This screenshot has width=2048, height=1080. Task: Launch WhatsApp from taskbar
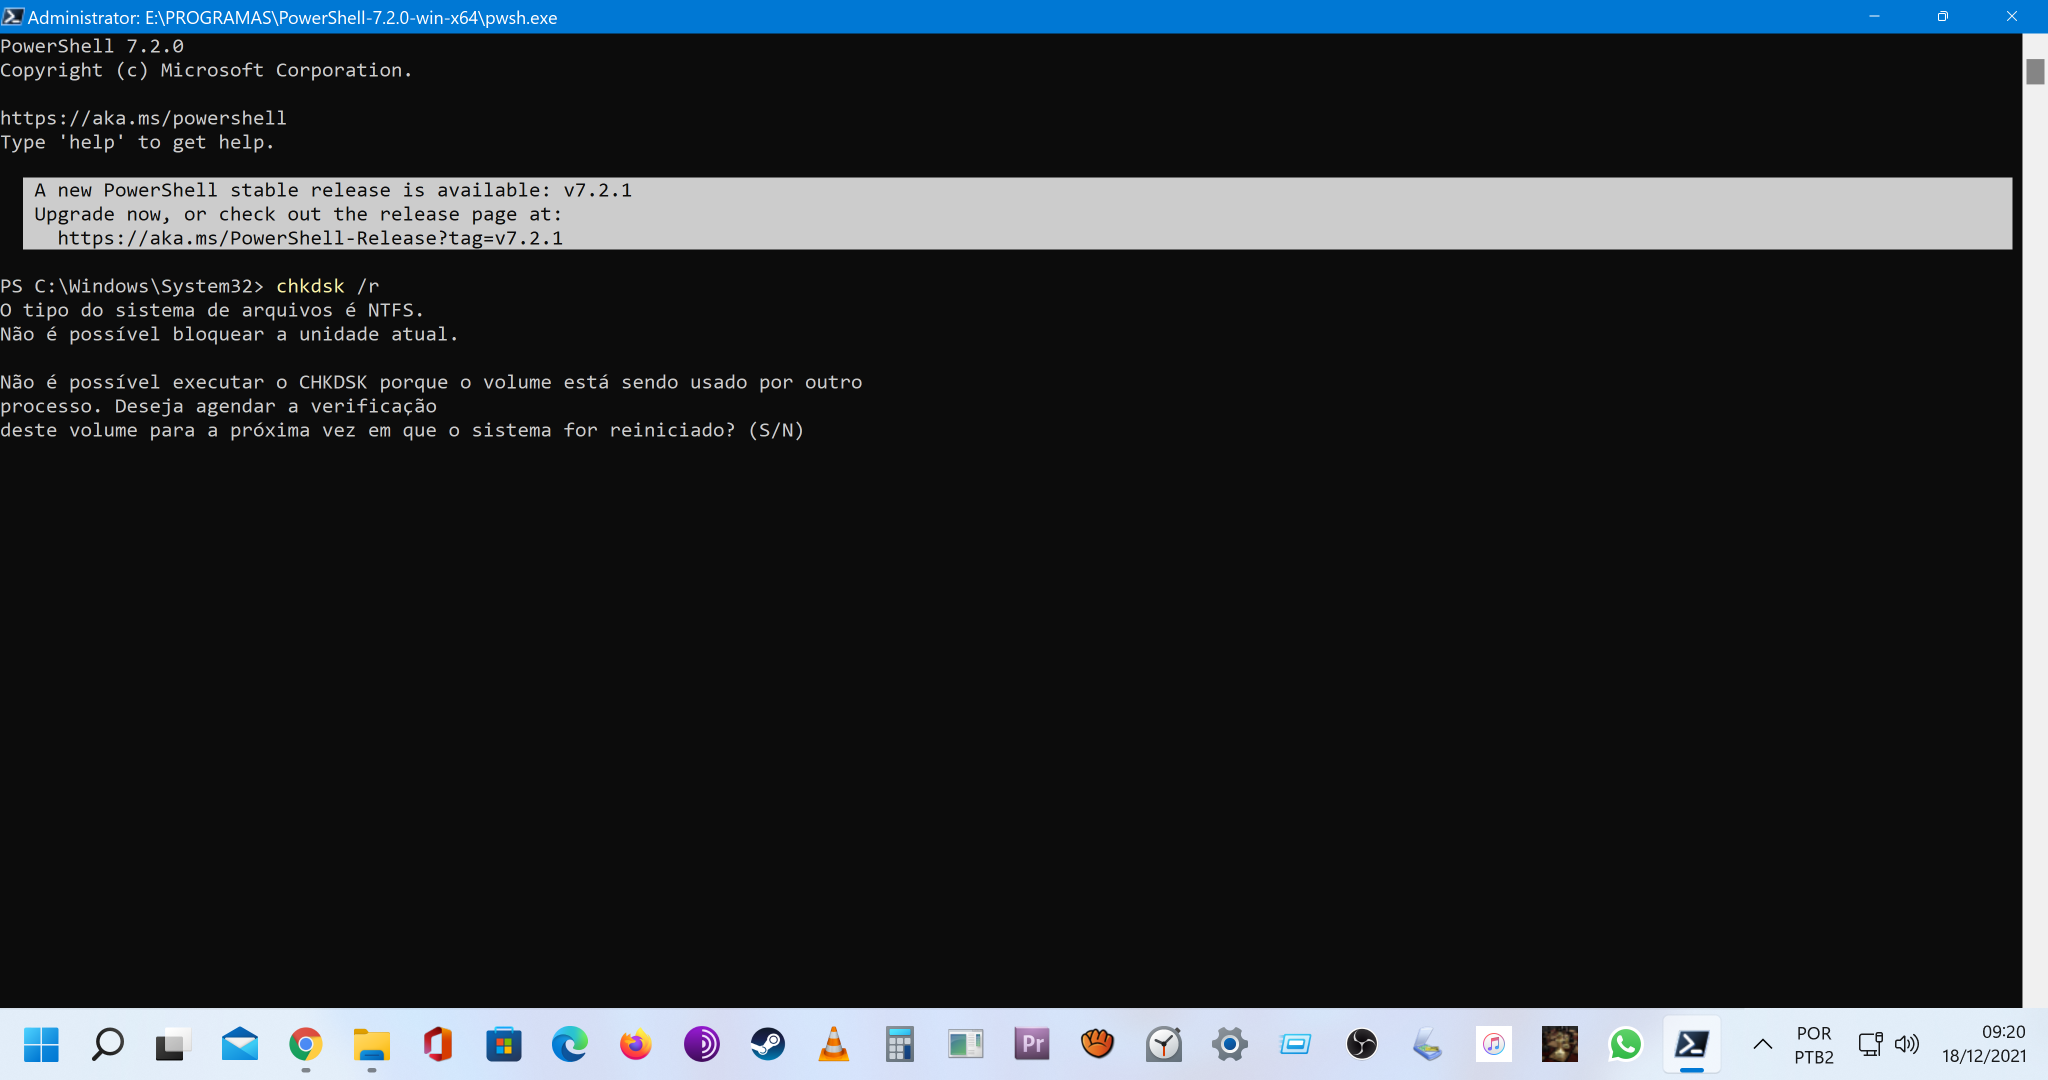(x=1625, y=1045)
